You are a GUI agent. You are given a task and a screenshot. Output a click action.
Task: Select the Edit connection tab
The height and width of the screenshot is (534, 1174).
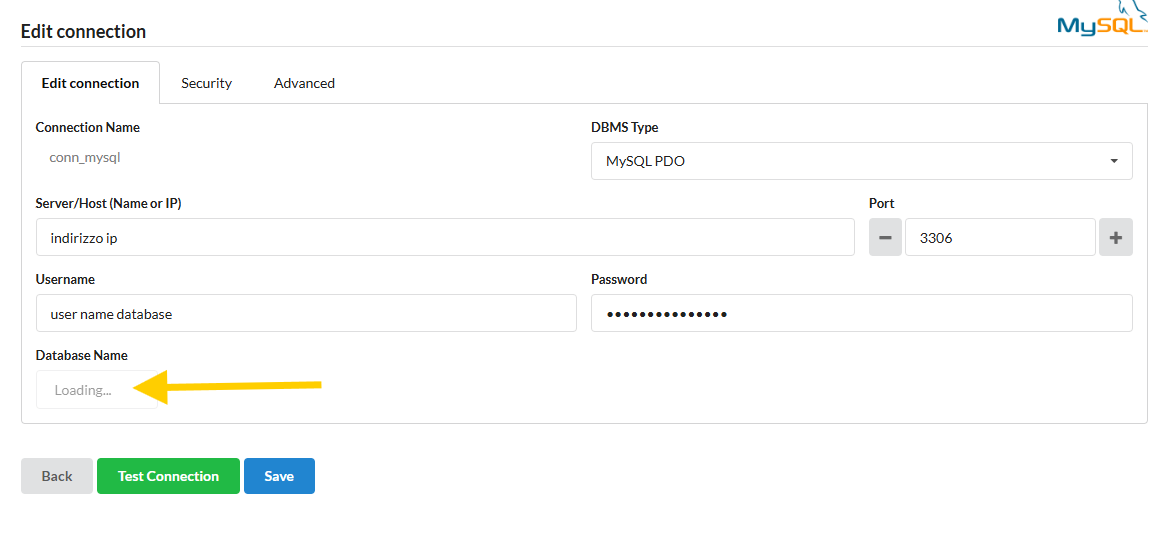coord(91,83)
